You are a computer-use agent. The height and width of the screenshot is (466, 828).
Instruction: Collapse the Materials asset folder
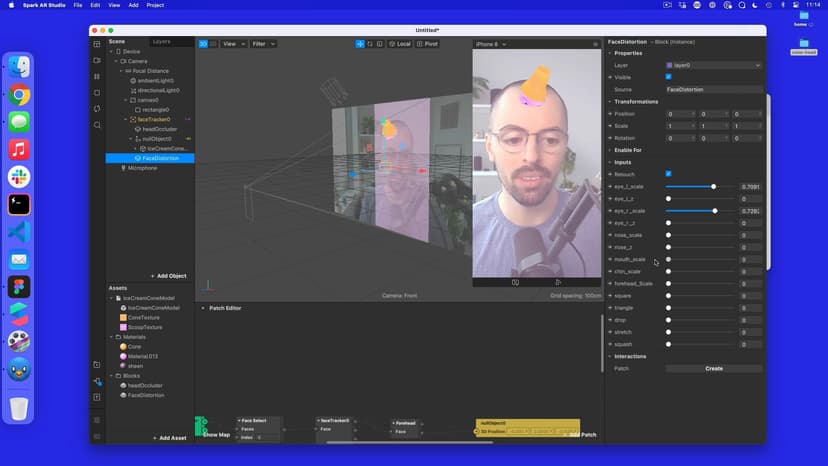pyautogui.click(x=111, y=337)
